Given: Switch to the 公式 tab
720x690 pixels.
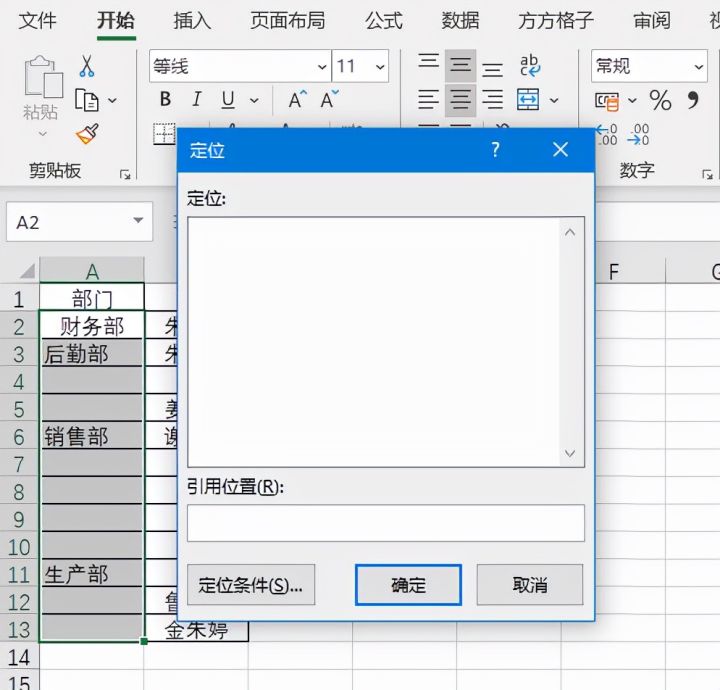Looking at the screenshot, I should pos(384,21).
